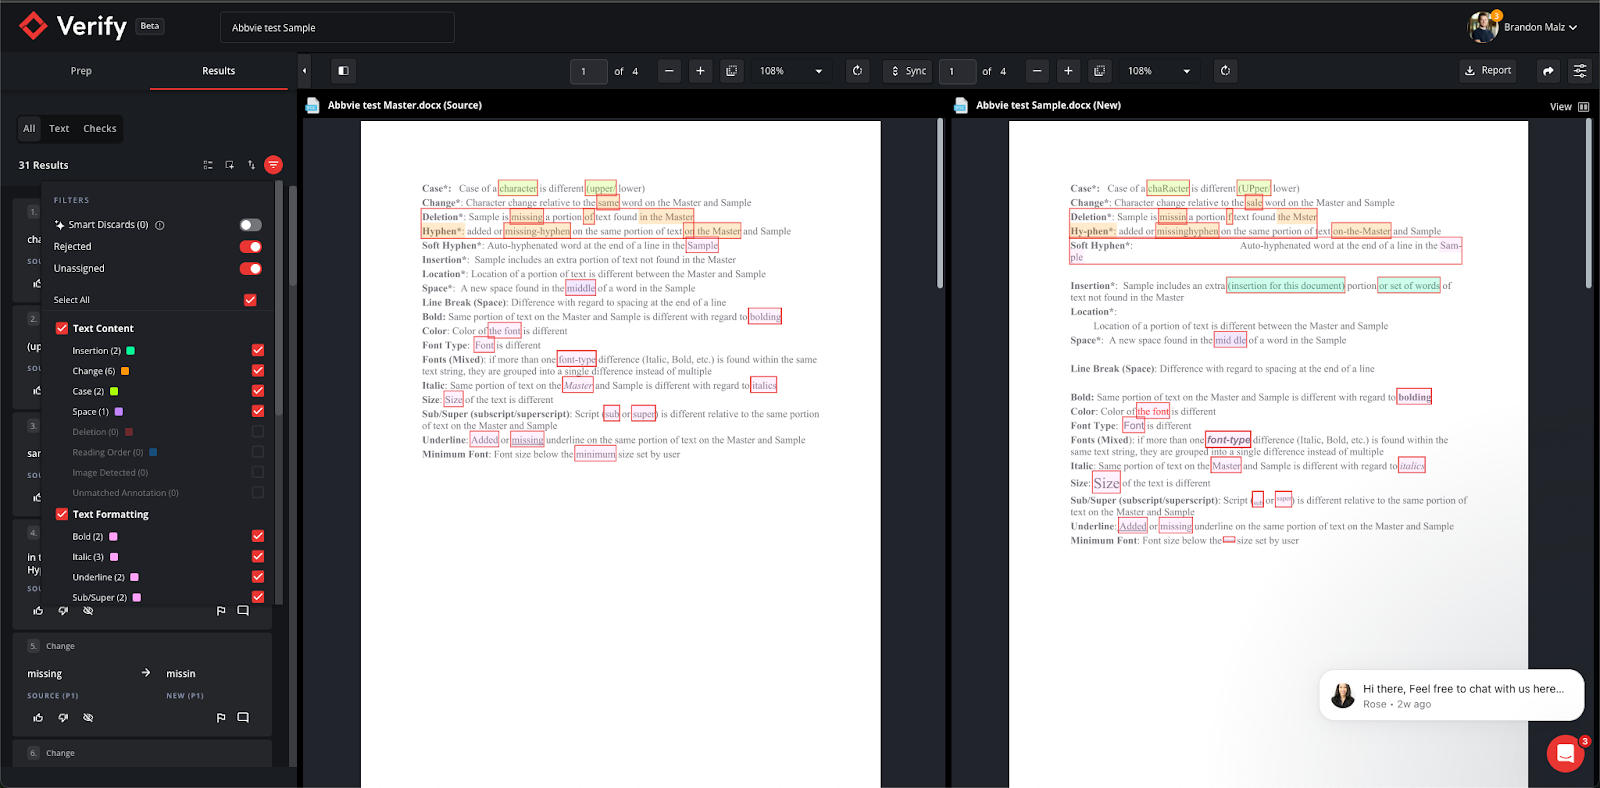Click the green Insertion color swatch
Screen dimensions: 1600x788
[130, 351]
